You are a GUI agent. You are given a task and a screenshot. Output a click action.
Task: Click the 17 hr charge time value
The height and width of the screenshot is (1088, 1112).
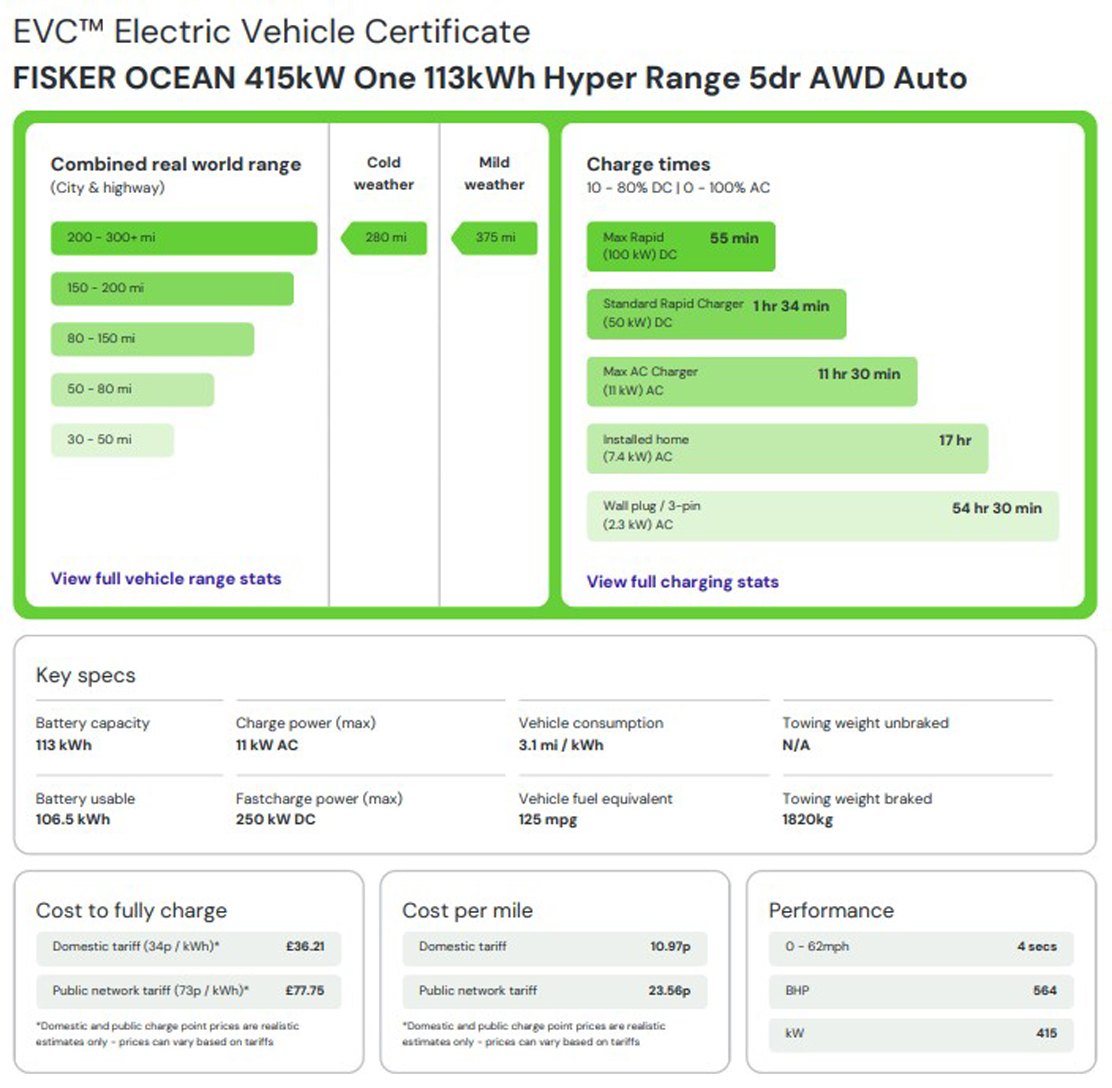(955, 440)
